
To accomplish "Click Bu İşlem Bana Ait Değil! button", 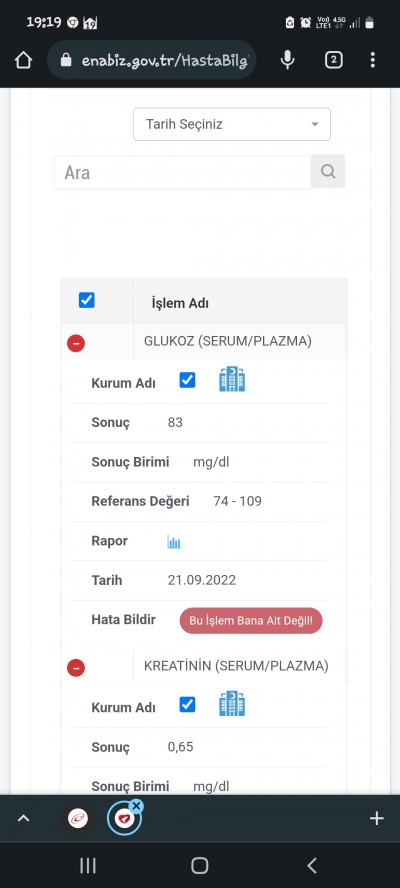I will pos(250,621).
